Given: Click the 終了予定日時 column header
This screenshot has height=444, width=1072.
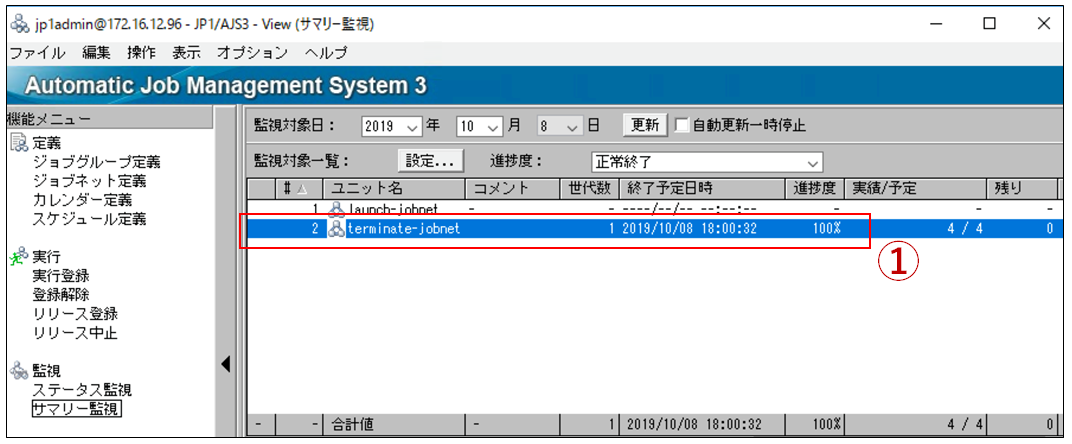Looking at the screenshot, I should pos(702,189).
